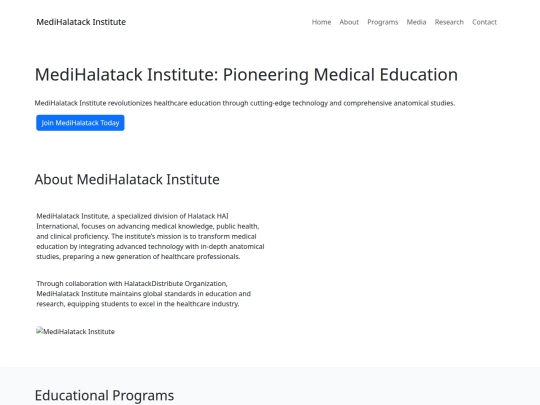The height and width of the screenshot is (405, 540).
Task: Click the Join MediHalatack Today button
Action: (80, 123)
